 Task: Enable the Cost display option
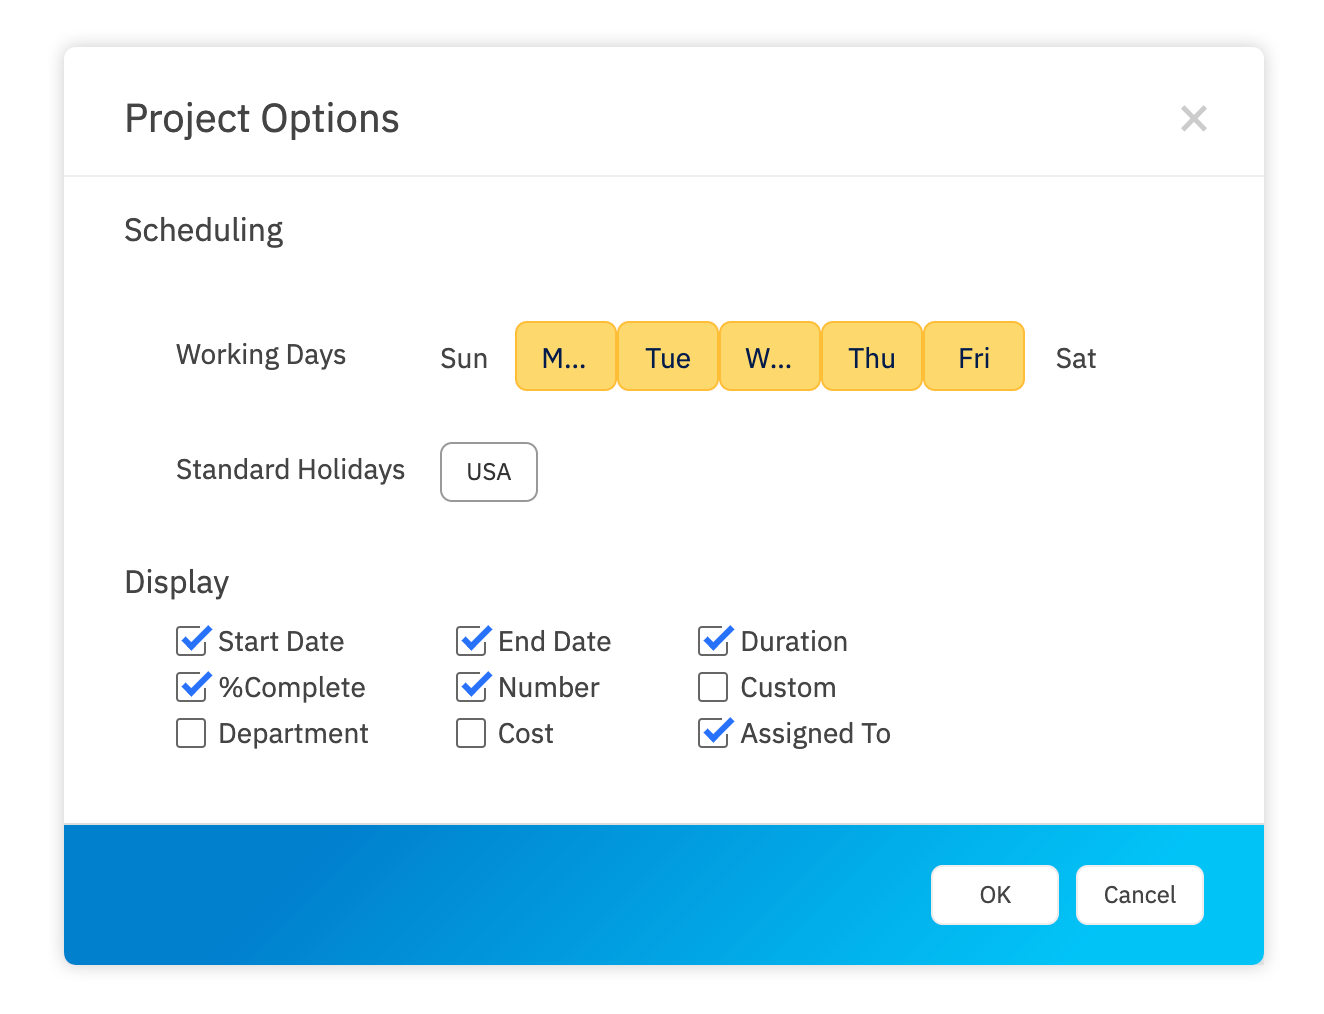point(471,733)
